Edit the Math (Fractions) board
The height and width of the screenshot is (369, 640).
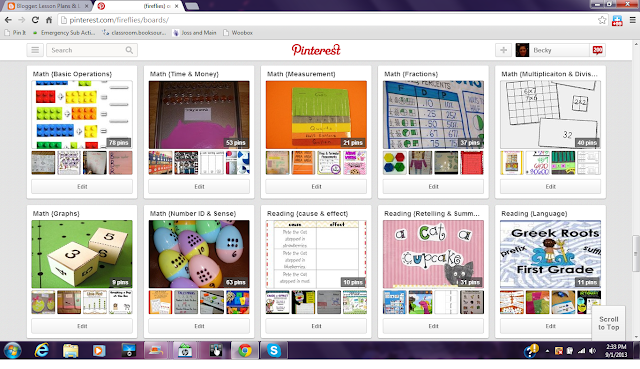tap(433, 187)
